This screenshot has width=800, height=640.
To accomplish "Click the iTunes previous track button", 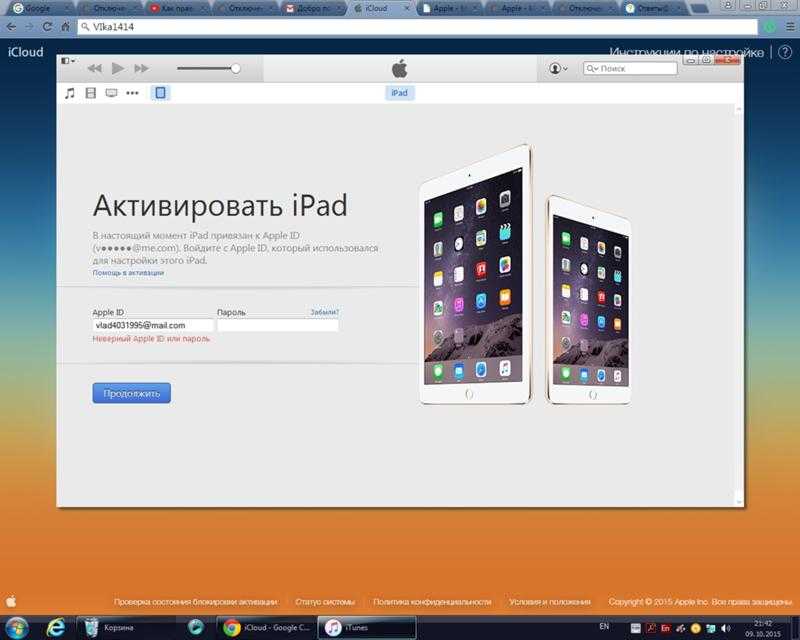I will pos(94,68).
